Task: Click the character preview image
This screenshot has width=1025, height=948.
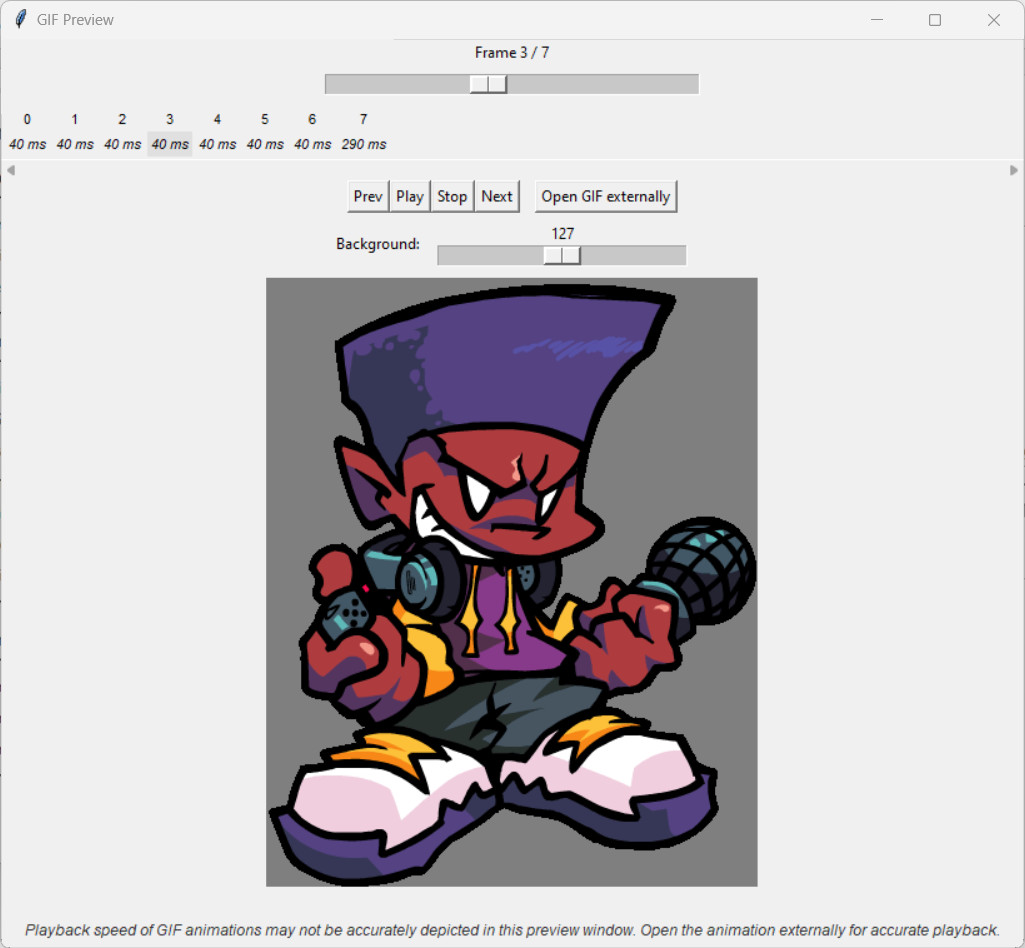Action: 511,580
